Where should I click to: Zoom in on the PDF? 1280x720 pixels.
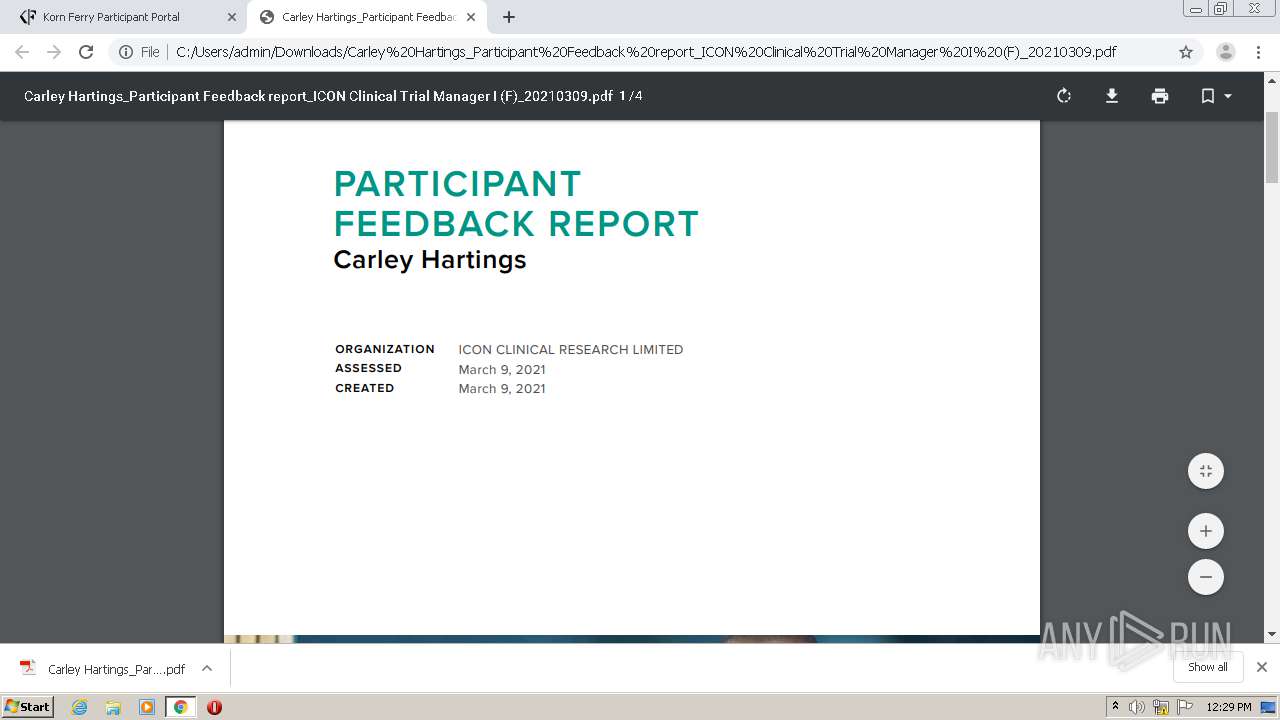[1206, 531]
